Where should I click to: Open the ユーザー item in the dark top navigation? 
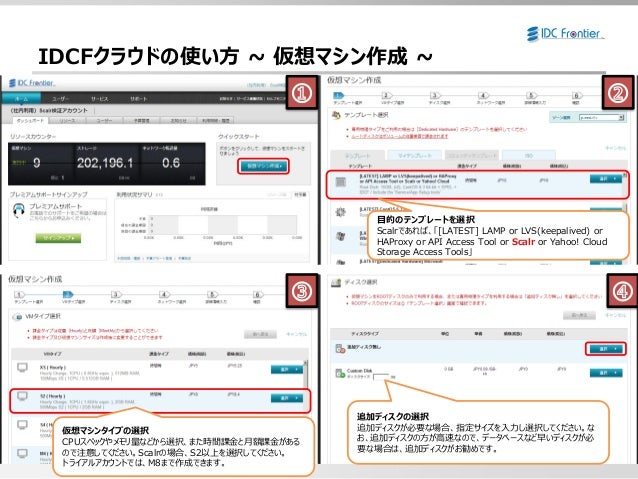61,99
